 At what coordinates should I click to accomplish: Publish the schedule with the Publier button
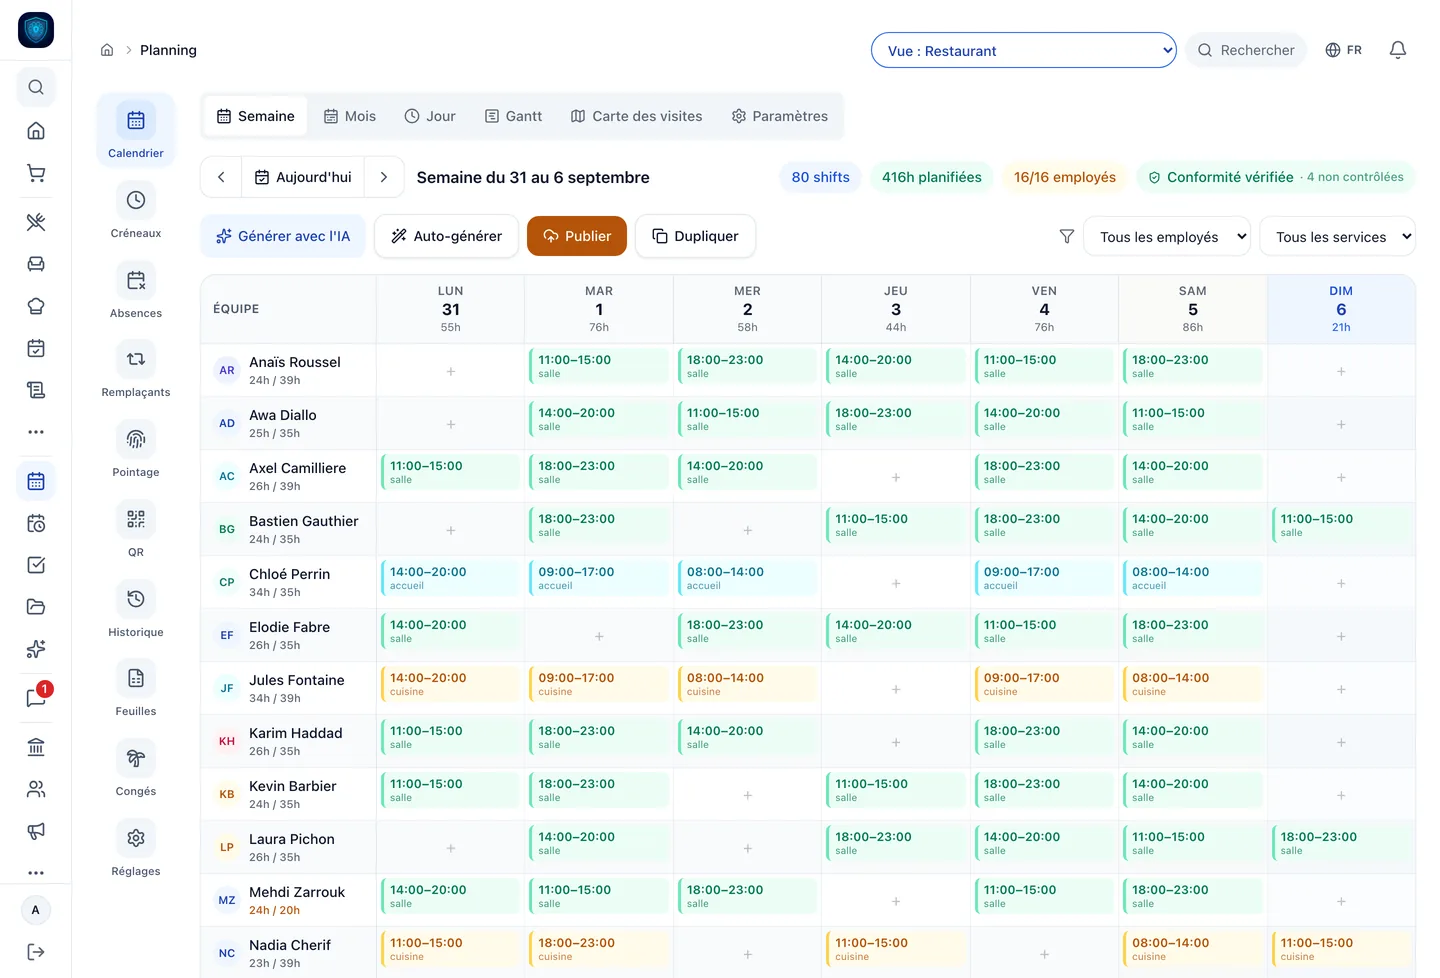click(x=577, y=236)
